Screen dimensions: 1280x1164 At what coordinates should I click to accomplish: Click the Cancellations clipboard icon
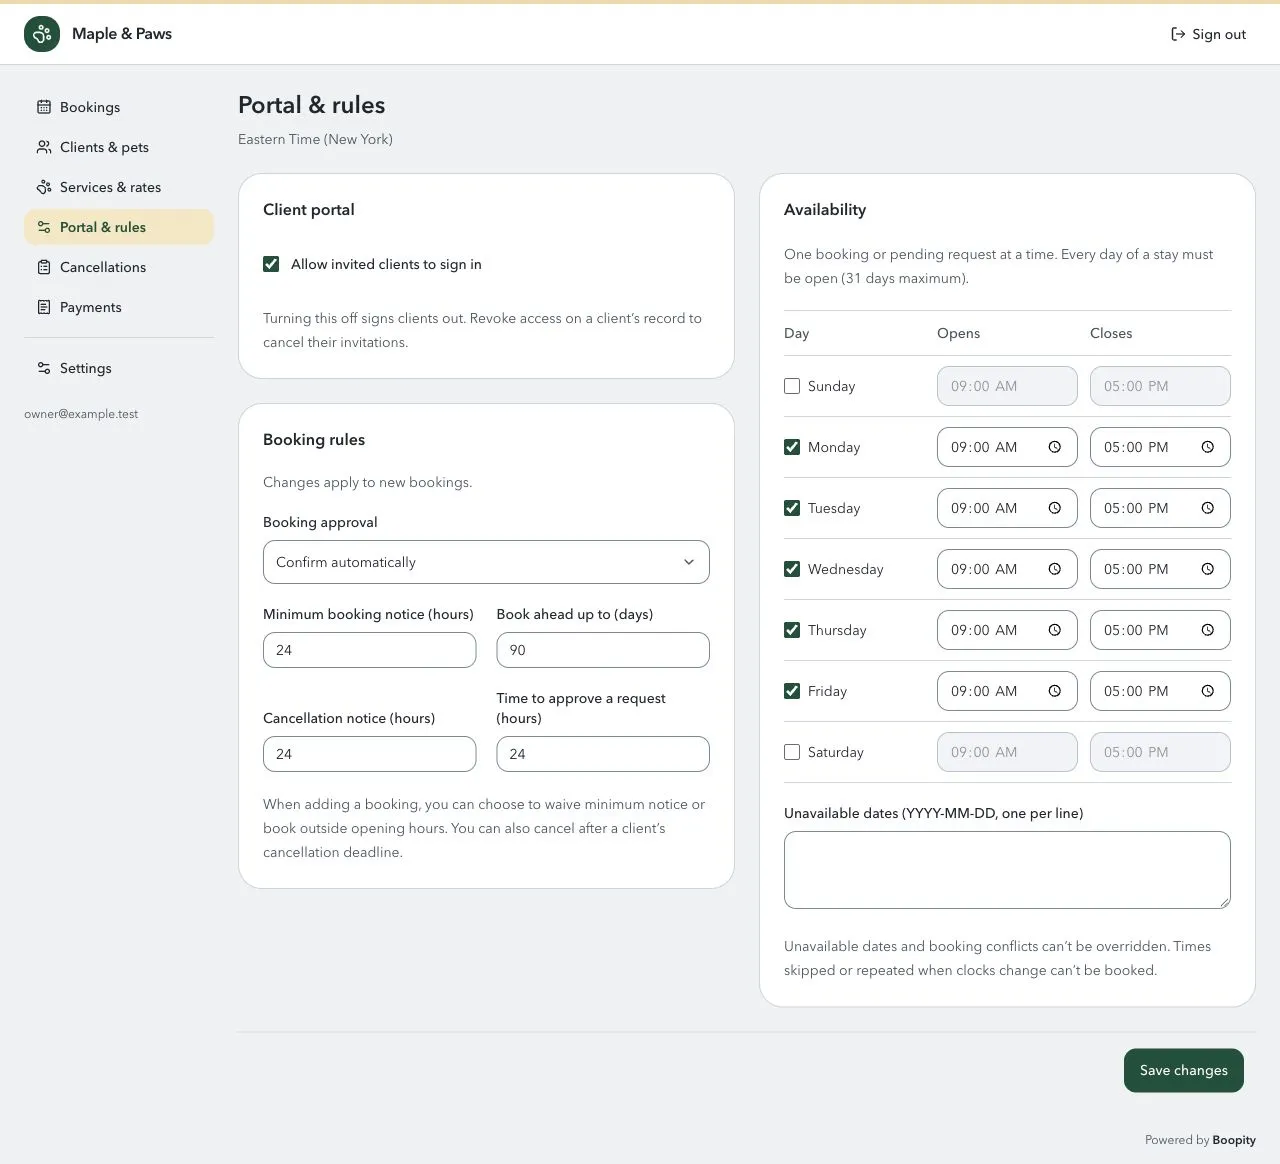44,267
